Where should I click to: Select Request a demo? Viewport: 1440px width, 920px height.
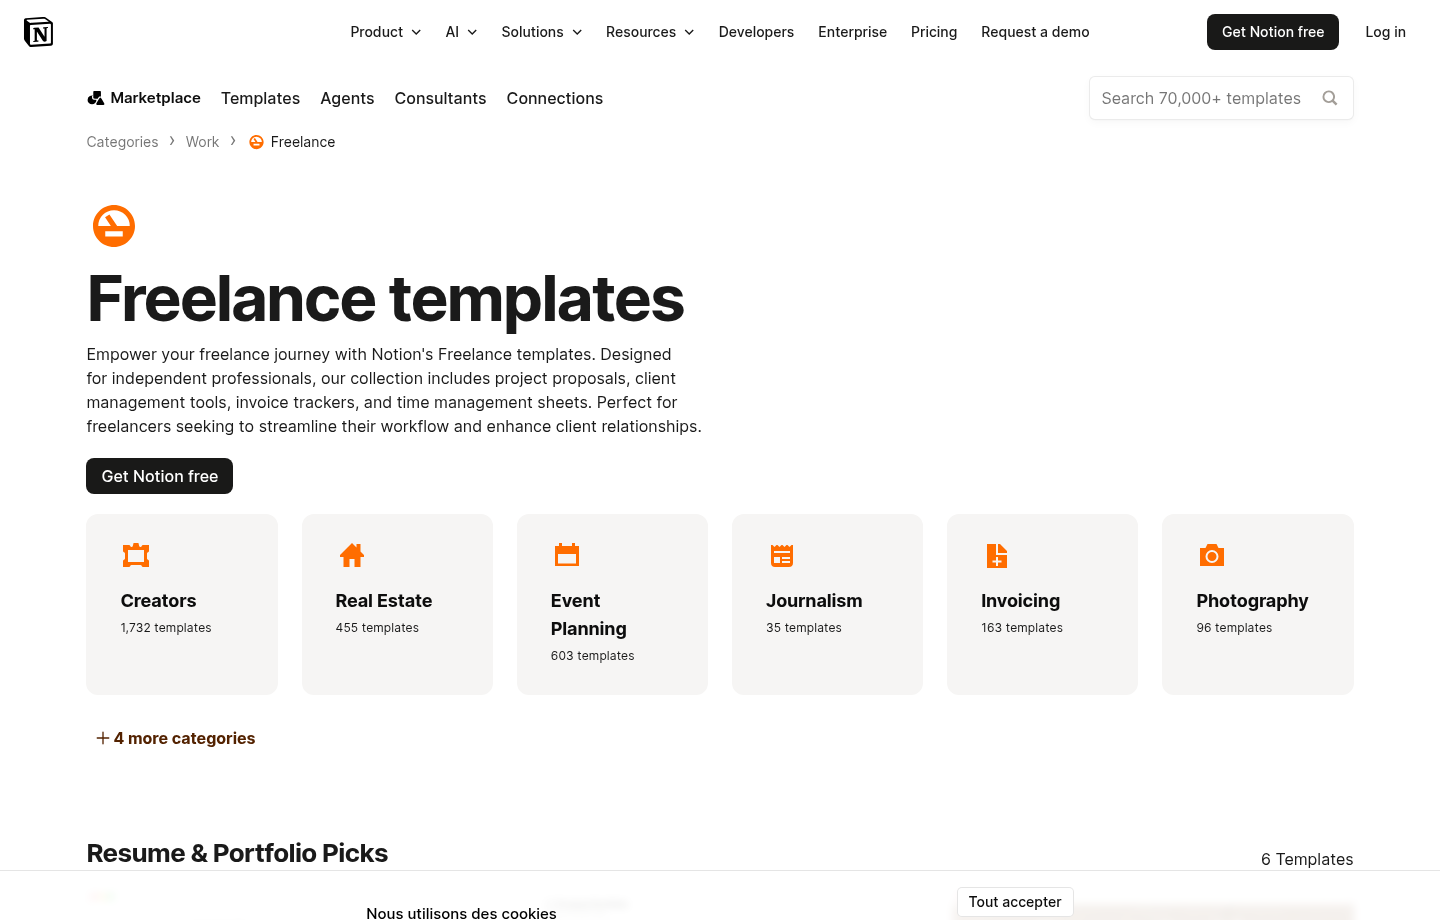[x=1035, y=32]
